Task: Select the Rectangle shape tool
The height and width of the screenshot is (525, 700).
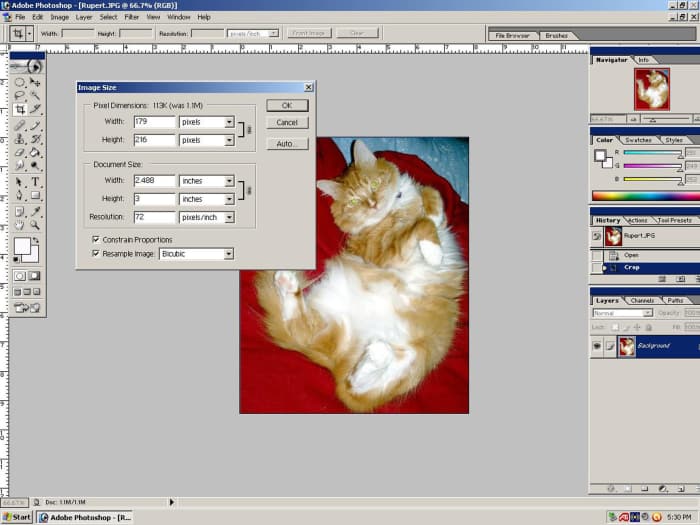Action: pyautogui.click(x=35, y=195)
